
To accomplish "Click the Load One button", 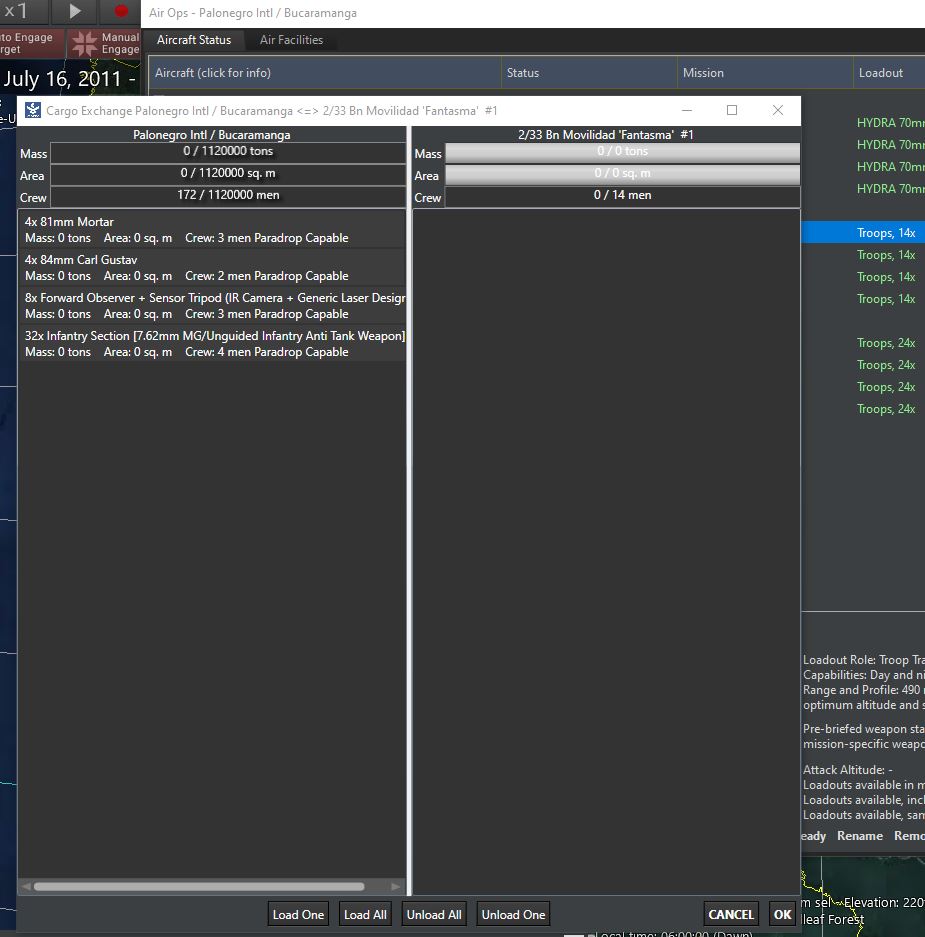I will (x=298, y=914).
